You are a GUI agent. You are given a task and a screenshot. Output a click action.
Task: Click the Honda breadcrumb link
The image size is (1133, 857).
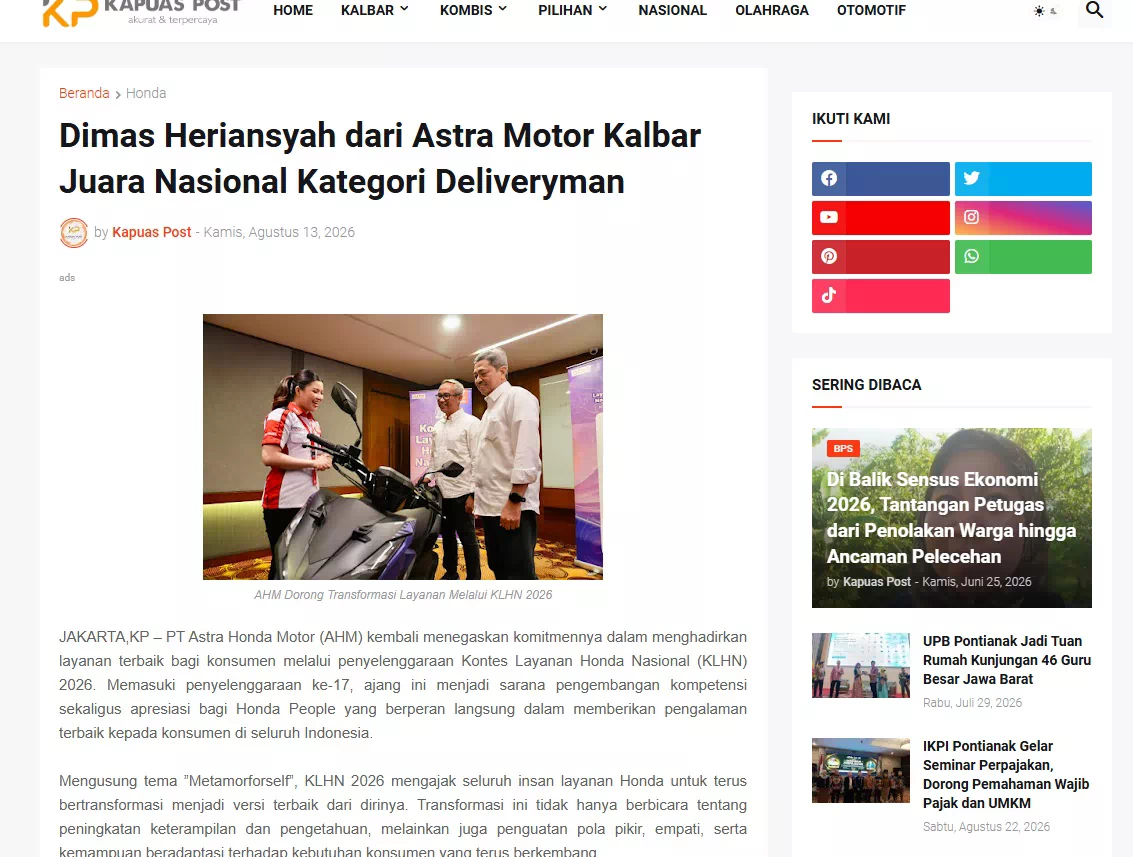click(146, 93)
